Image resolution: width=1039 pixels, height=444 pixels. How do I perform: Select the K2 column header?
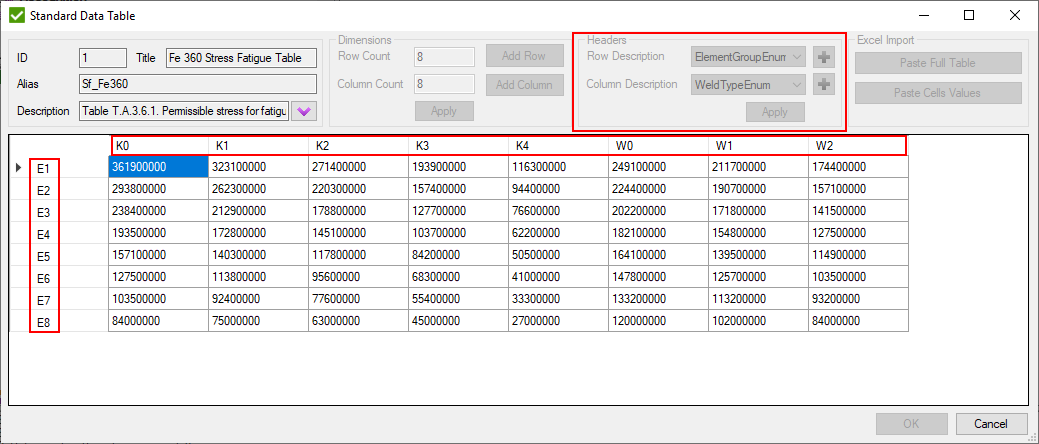click(358, 145)
